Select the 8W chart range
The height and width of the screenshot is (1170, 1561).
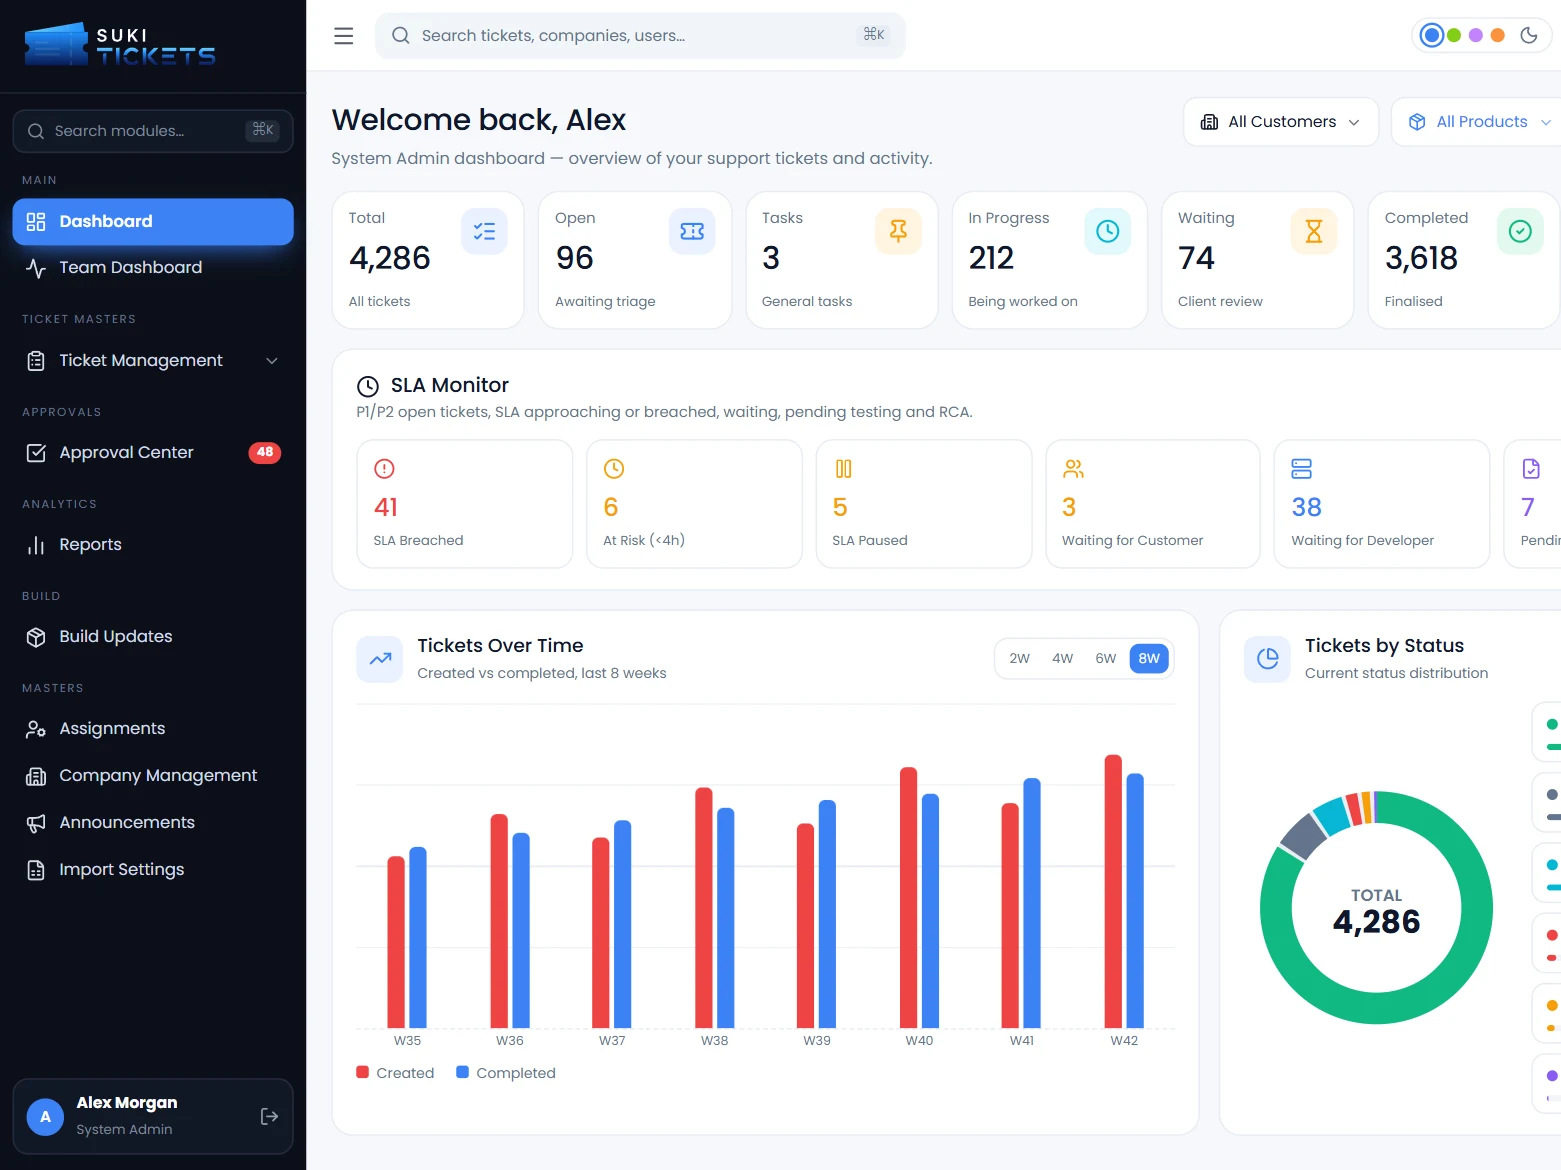pyautogui.click(x=1149, y=658)
